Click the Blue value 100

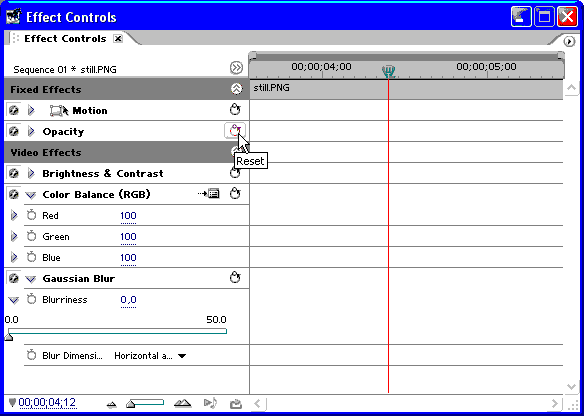tap(128, 258)
